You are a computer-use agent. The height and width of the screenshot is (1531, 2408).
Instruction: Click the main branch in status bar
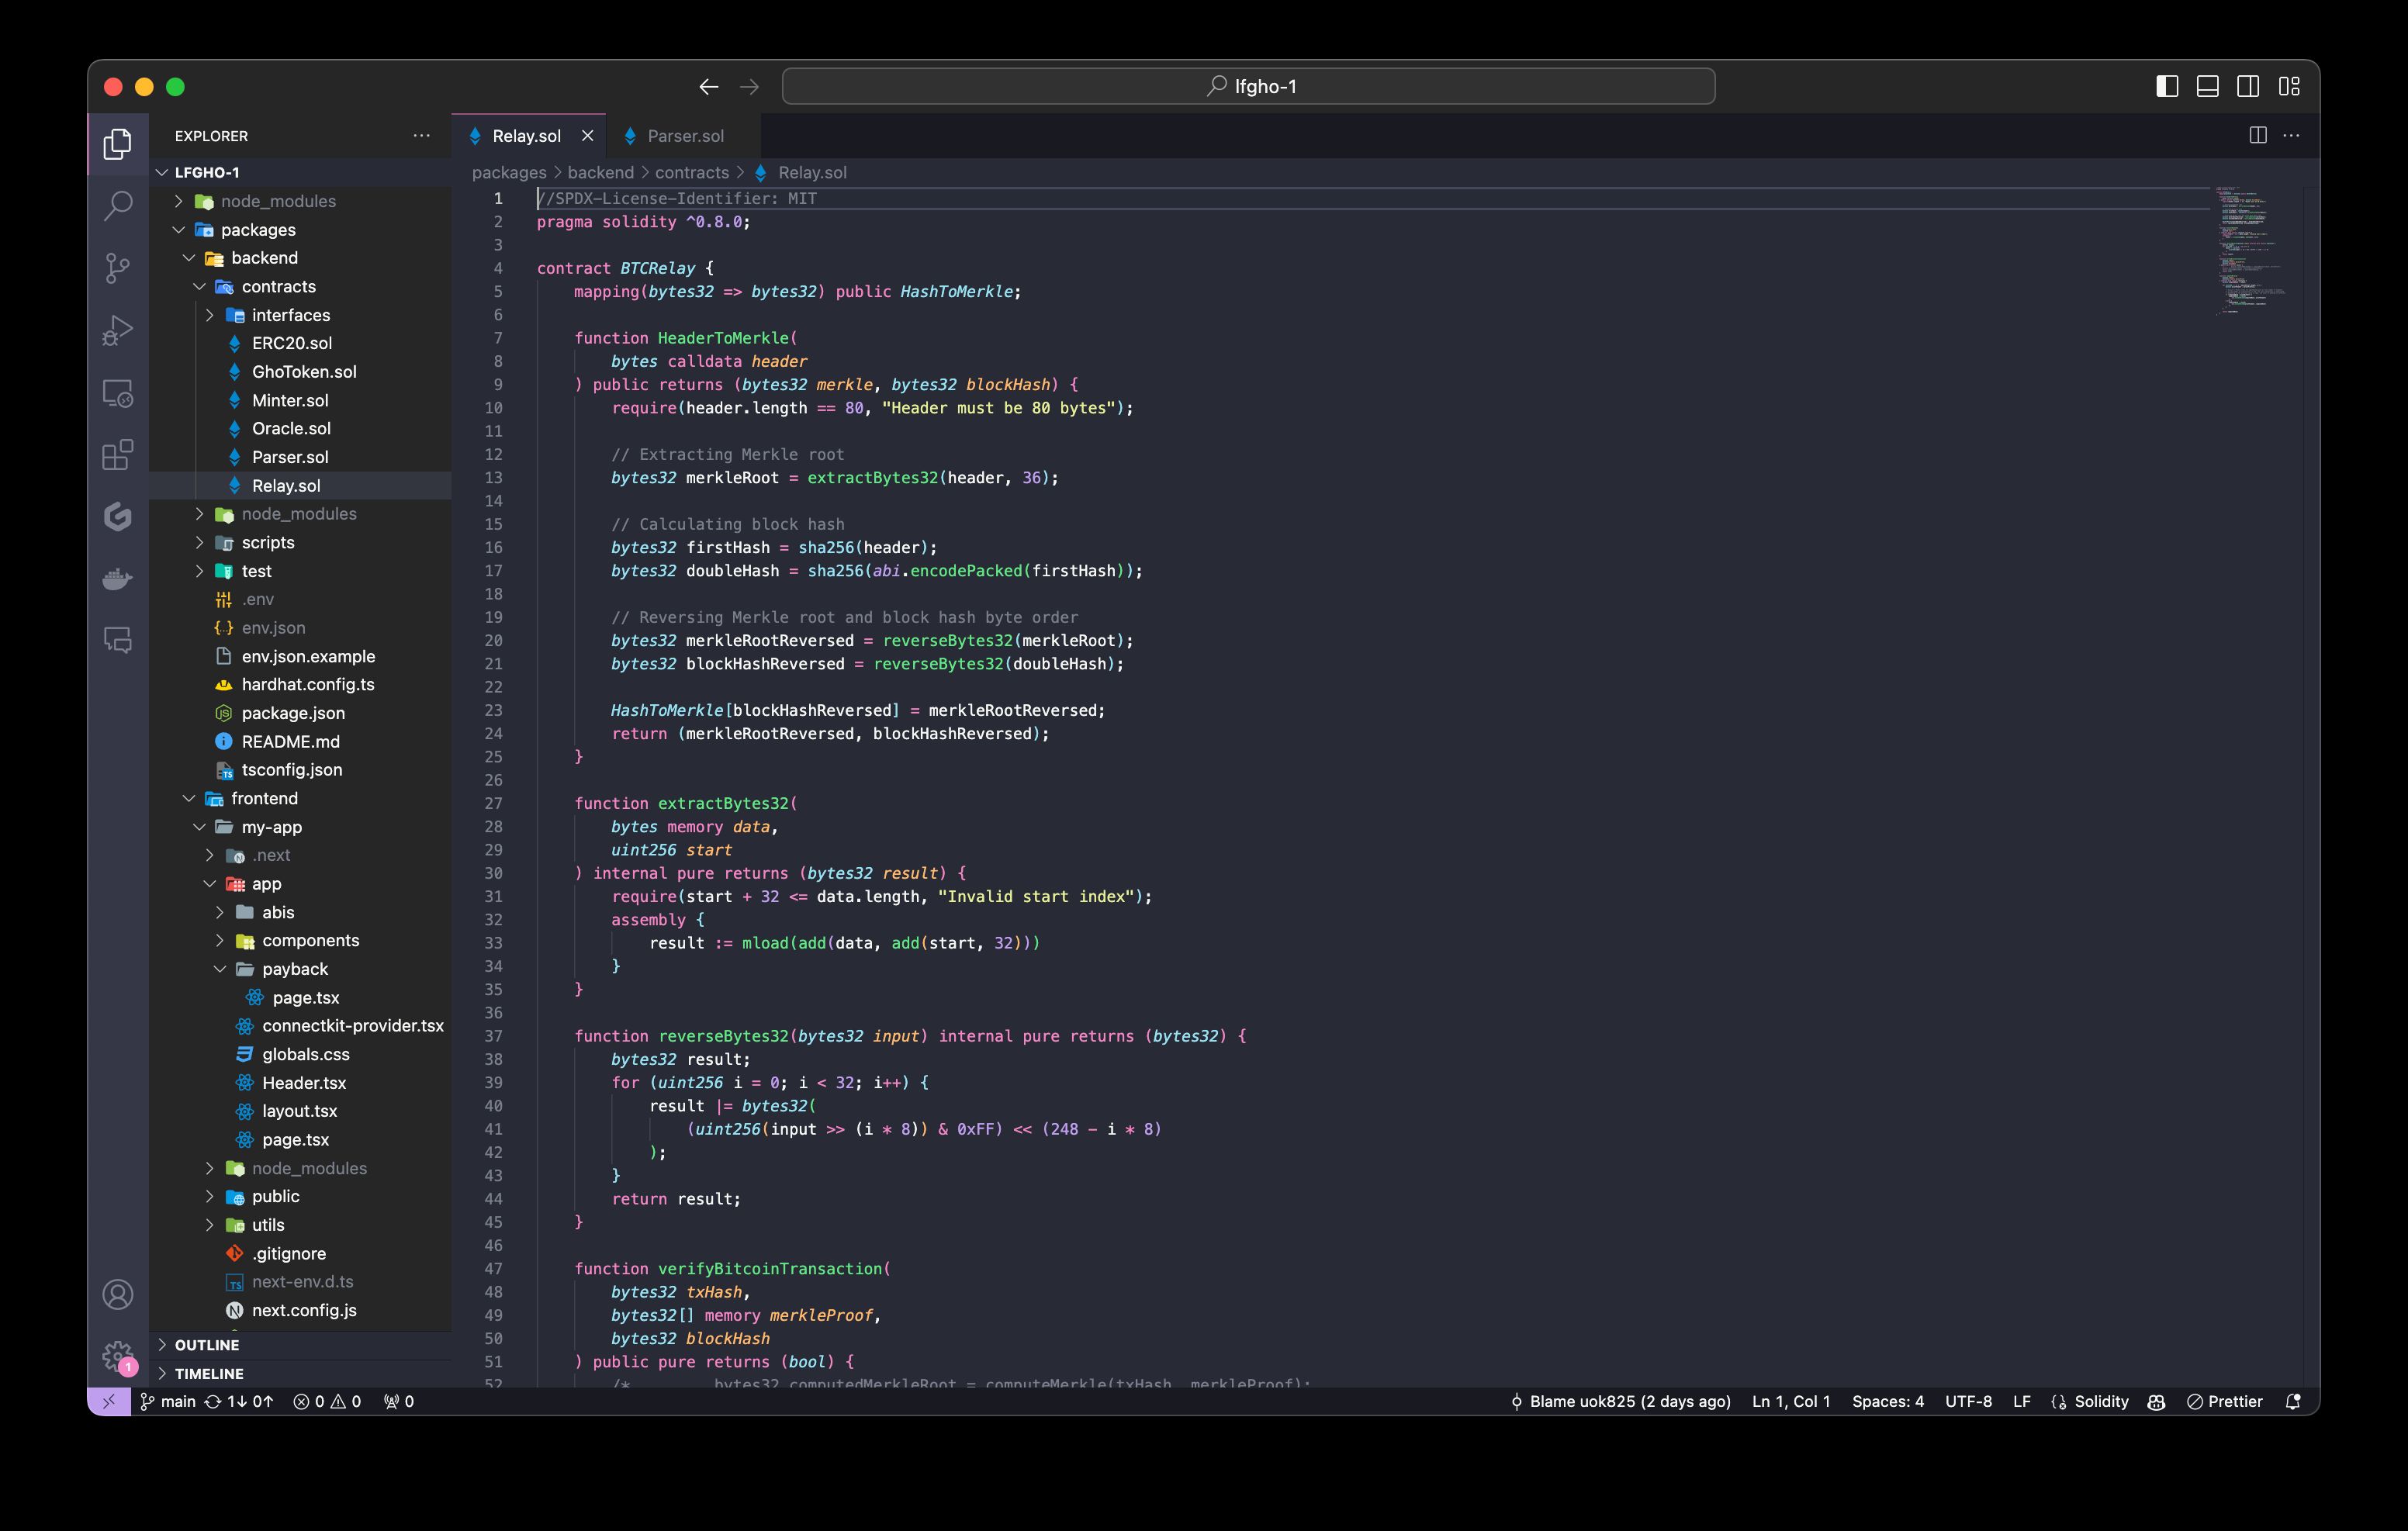[x=167, y=1402]
